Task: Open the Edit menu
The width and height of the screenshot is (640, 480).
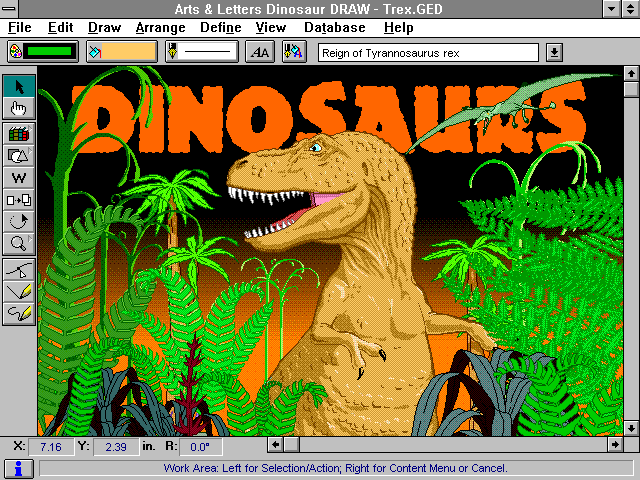Action: (x=60, y=27)
